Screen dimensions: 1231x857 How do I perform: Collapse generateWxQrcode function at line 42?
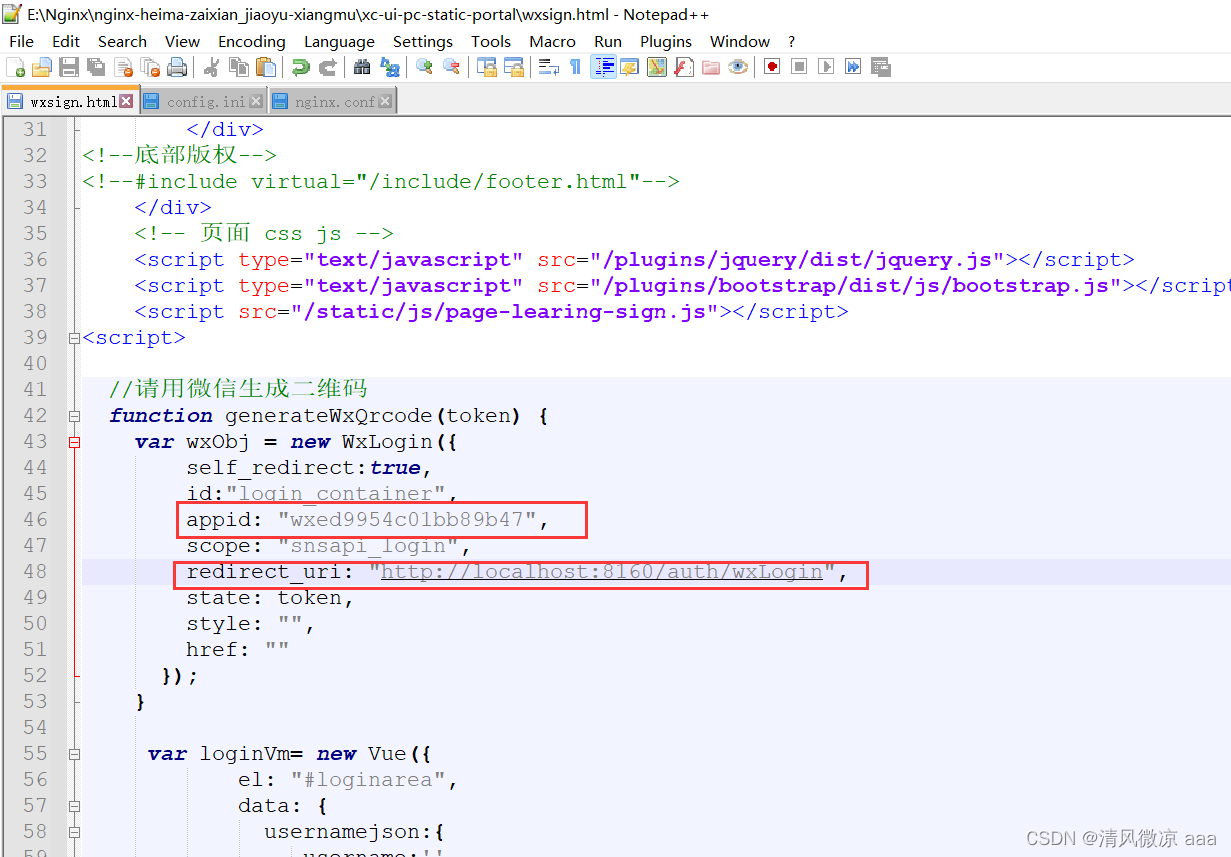[x=74, y=416]
